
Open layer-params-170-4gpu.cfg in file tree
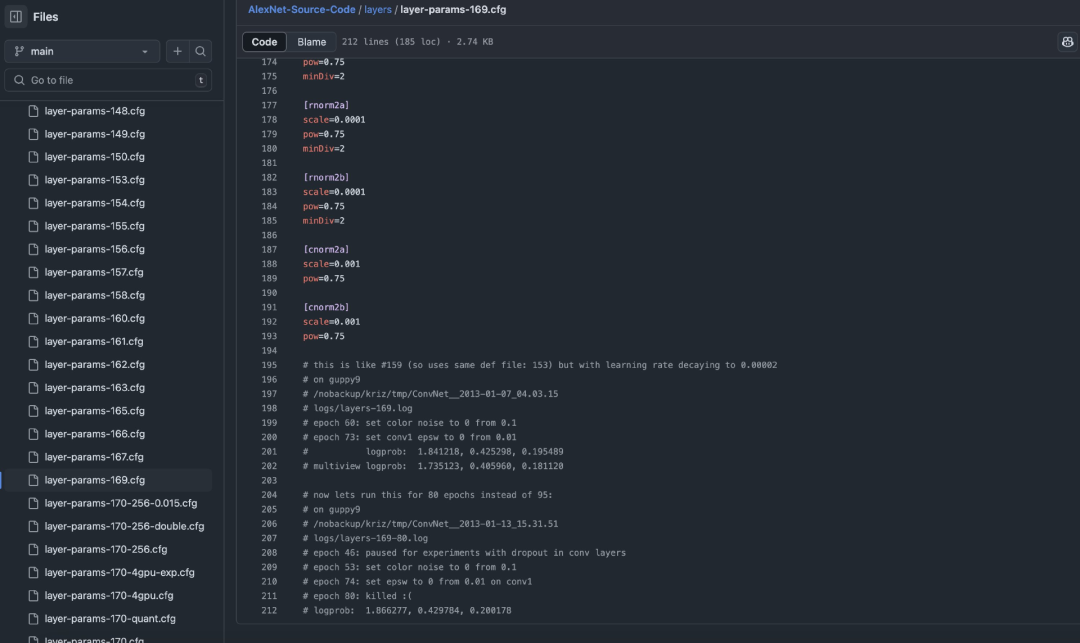[107, 595]
